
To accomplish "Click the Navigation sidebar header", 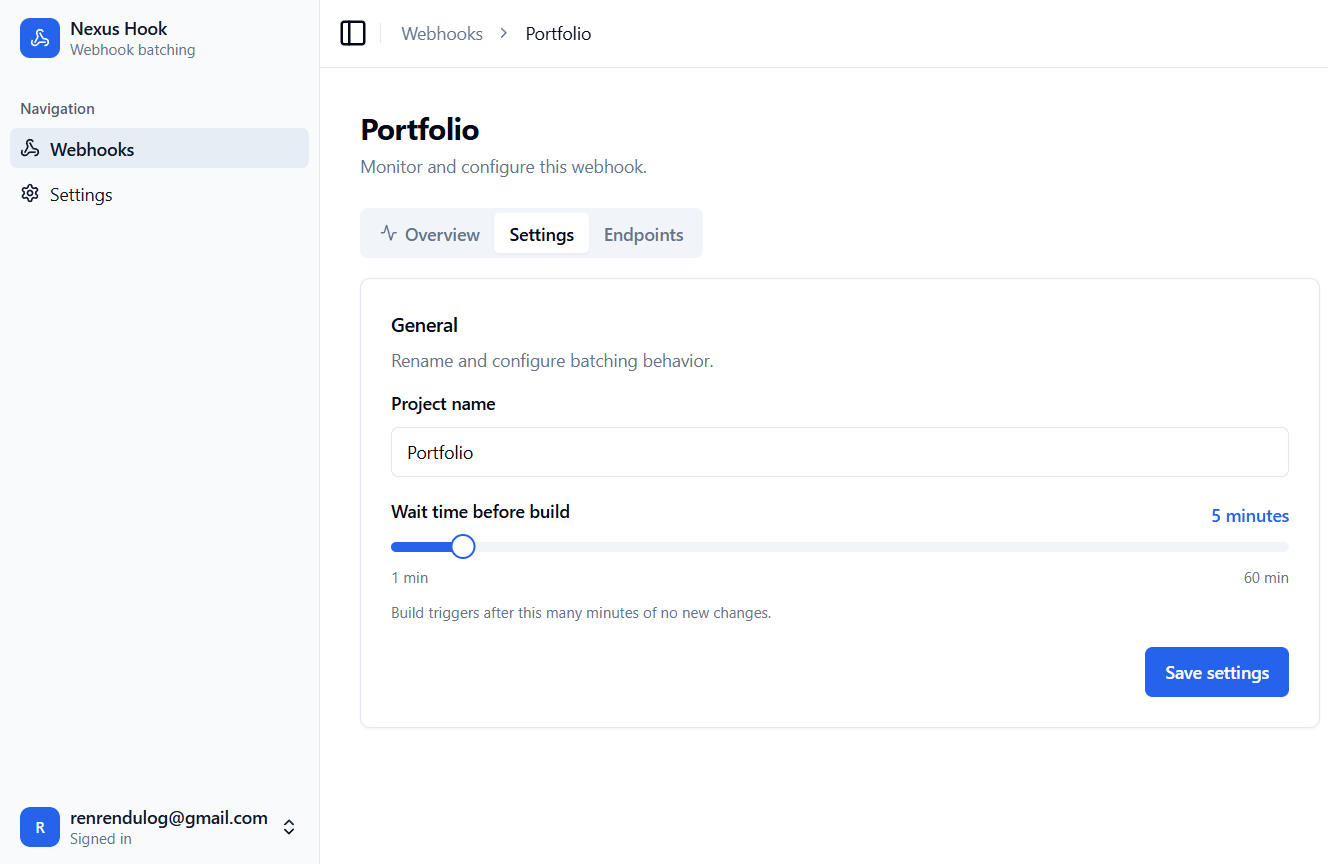I will point(57,109).
